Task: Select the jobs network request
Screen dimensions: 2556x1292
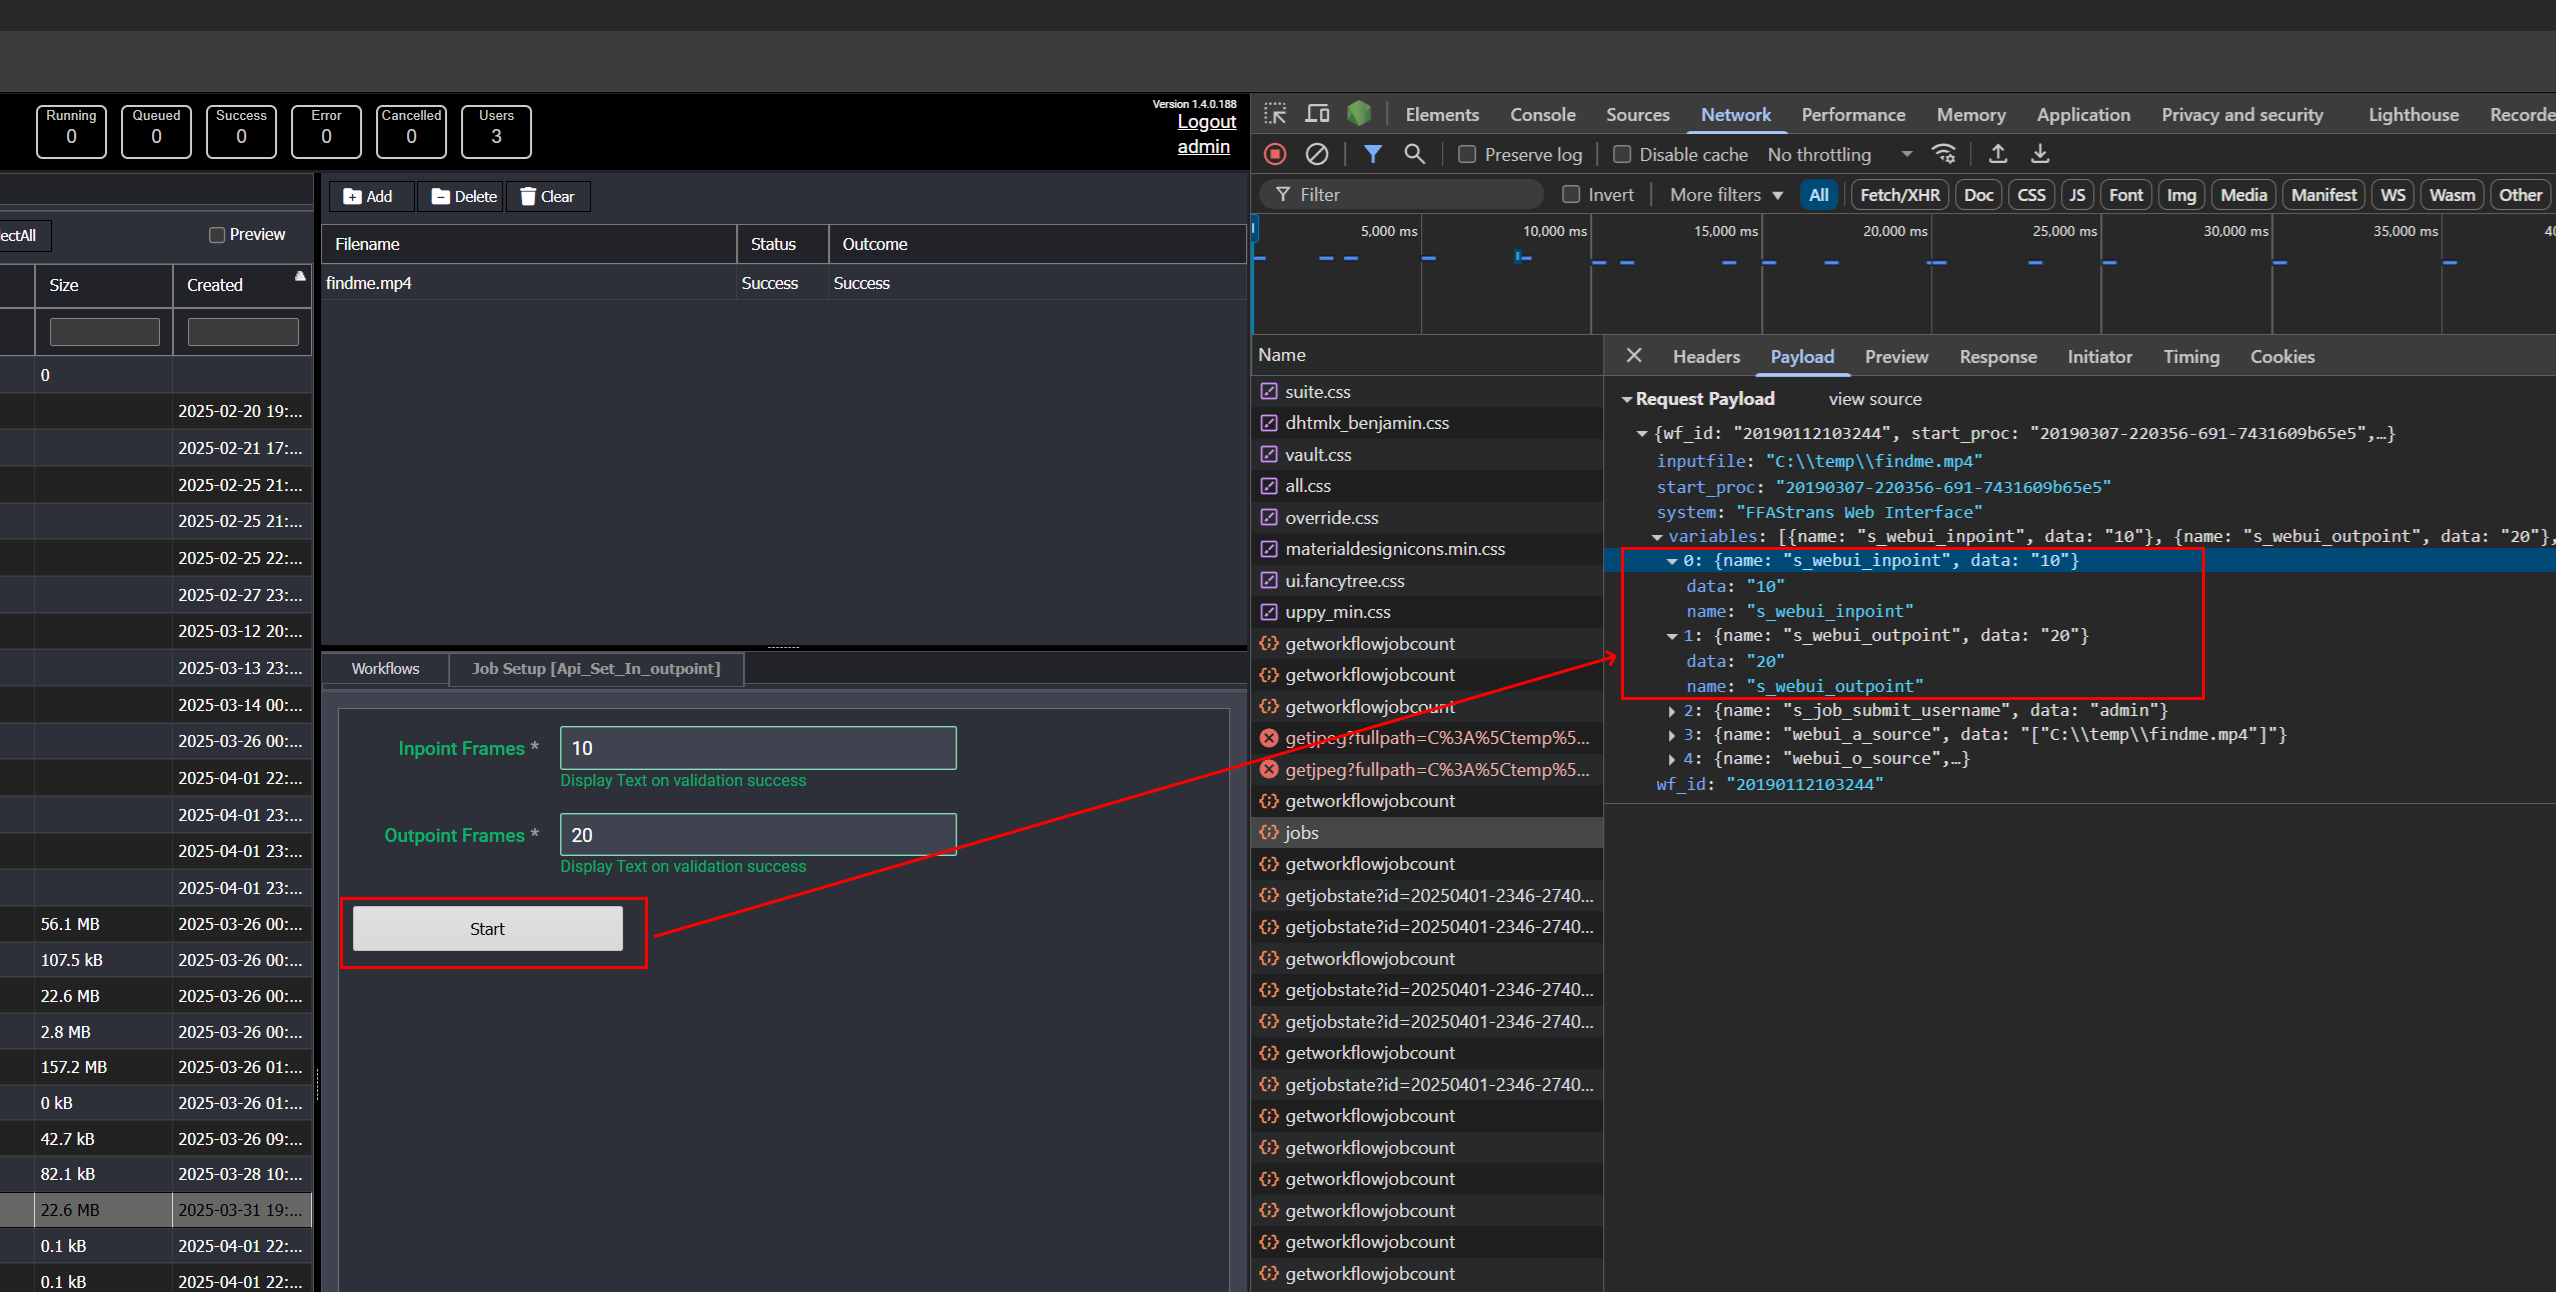Action: point(1427,832)
